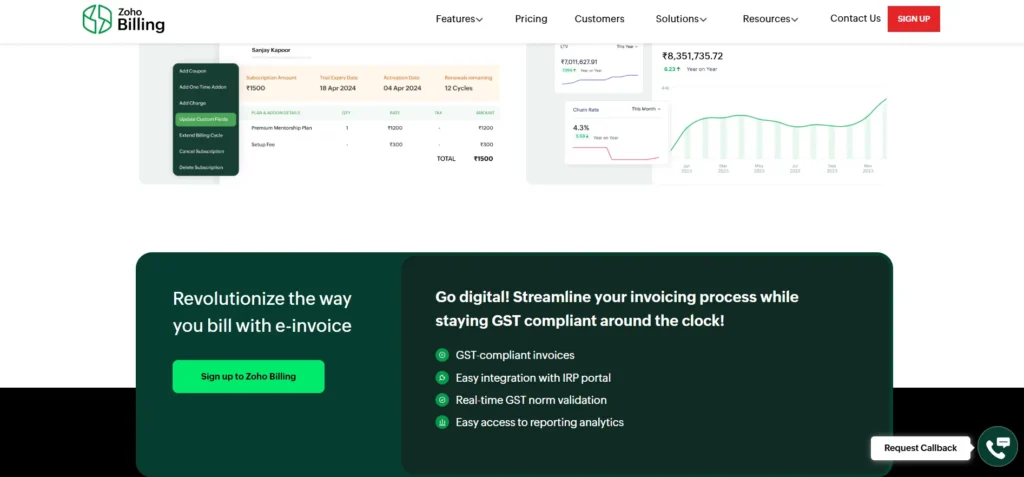Click Sign up to Zoho Billing button
Viewport: 1024px width, 477px height.
click(248, 376)
